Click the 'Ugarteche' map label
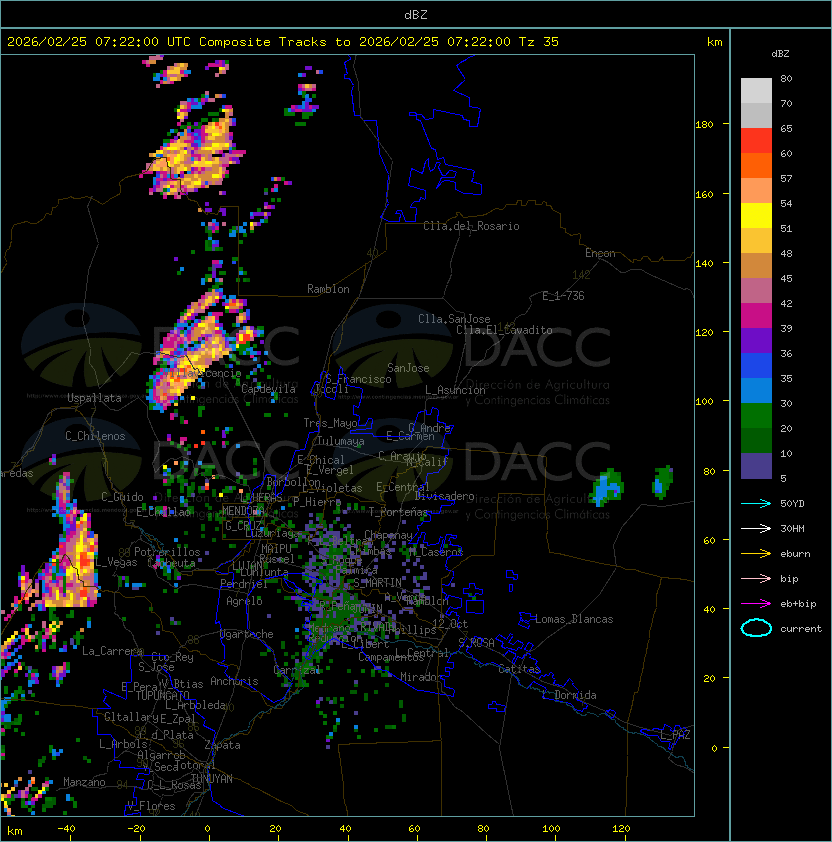832x842 pixels. tap(247, 634)
